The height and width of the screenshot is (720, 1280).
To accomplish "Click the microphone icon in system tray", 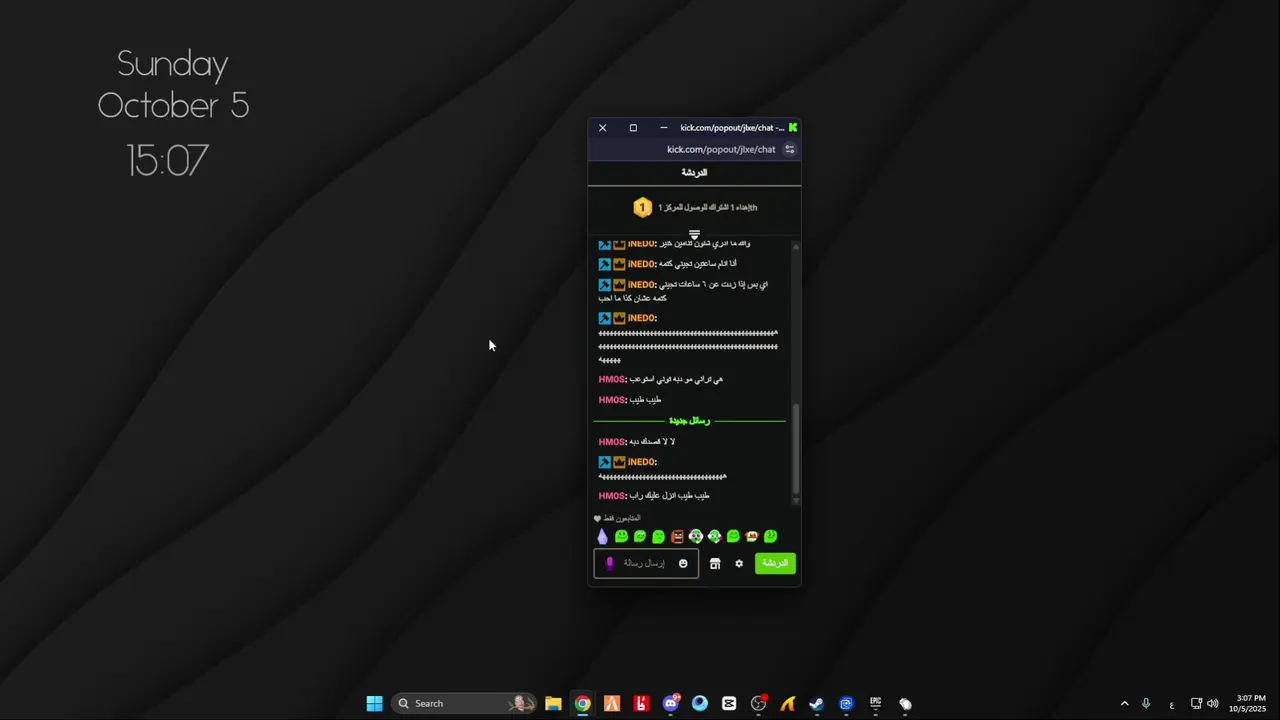I will click(1146, 703).
